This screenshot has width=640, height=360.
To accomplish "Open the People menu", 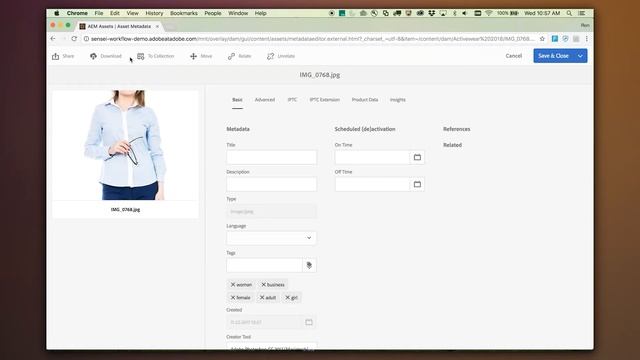I will (213, 13).
